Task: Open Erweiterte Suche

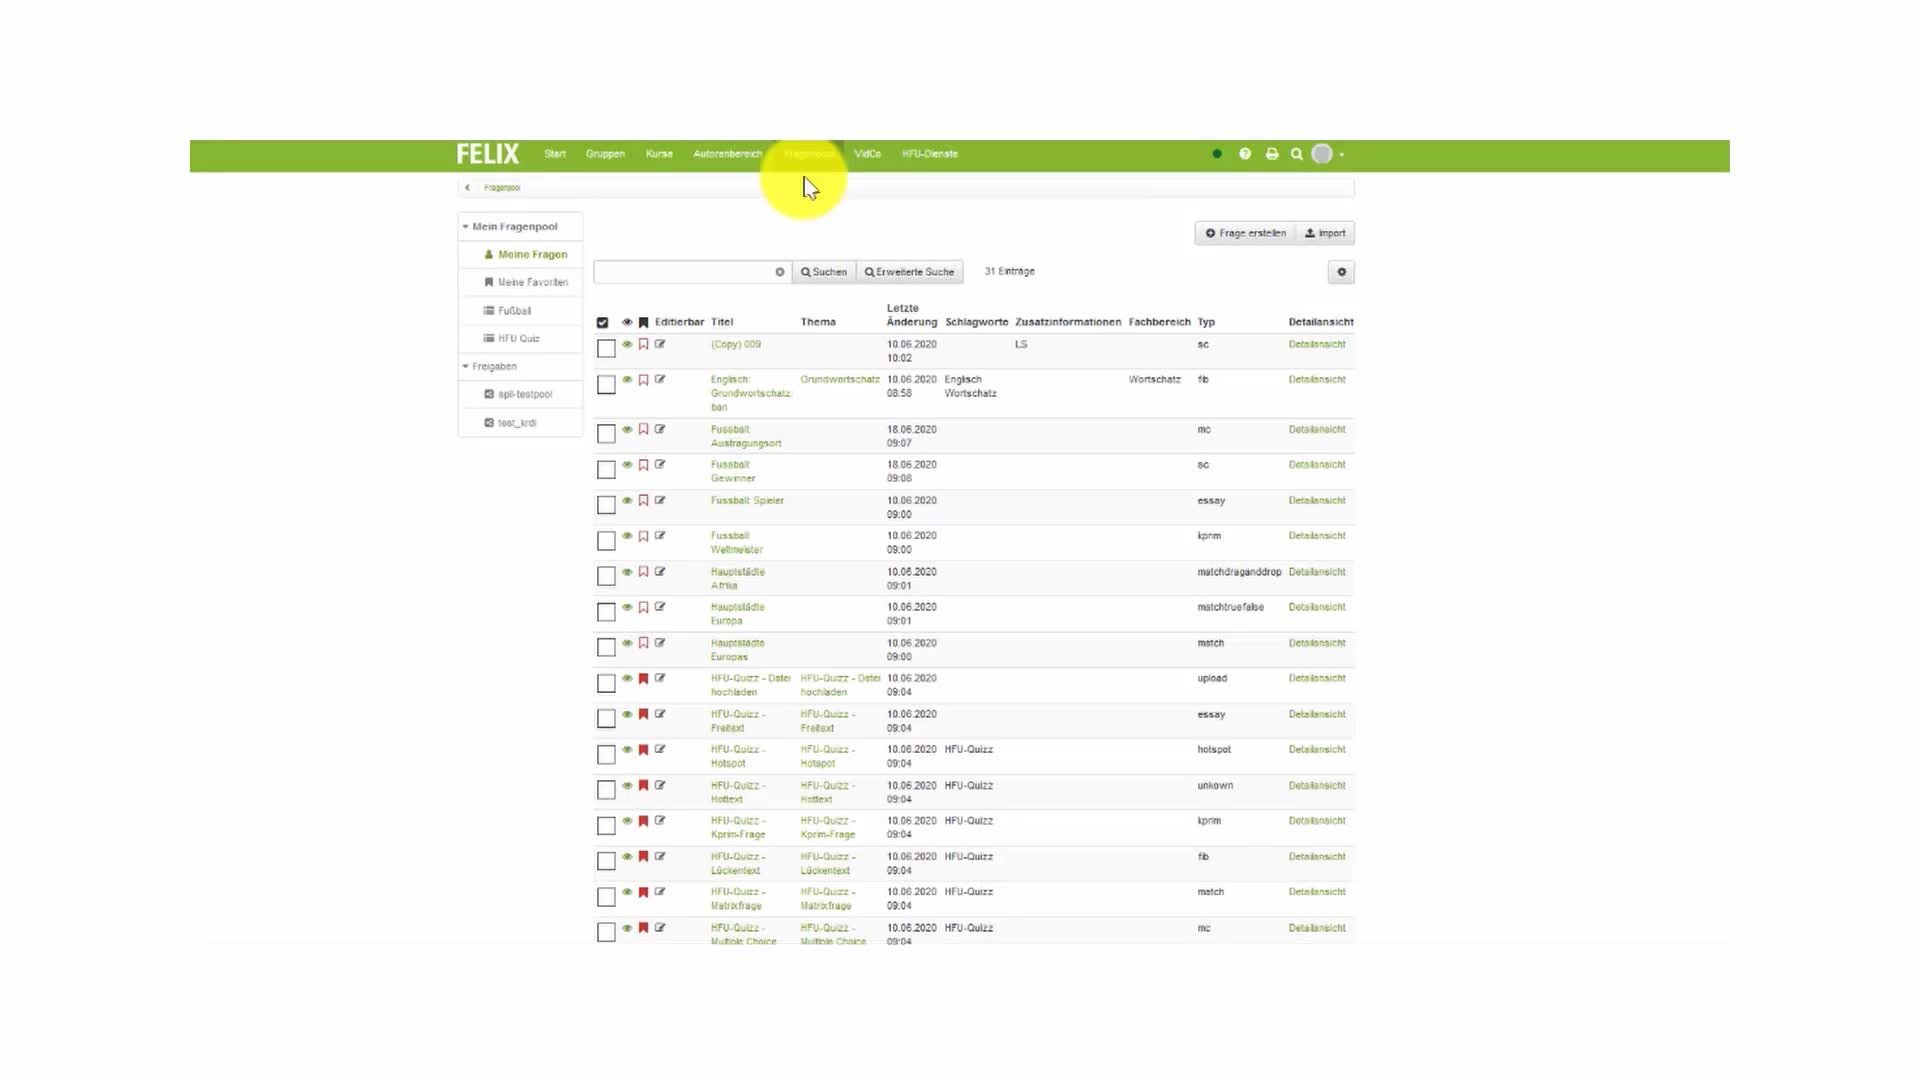Action: 910,272
